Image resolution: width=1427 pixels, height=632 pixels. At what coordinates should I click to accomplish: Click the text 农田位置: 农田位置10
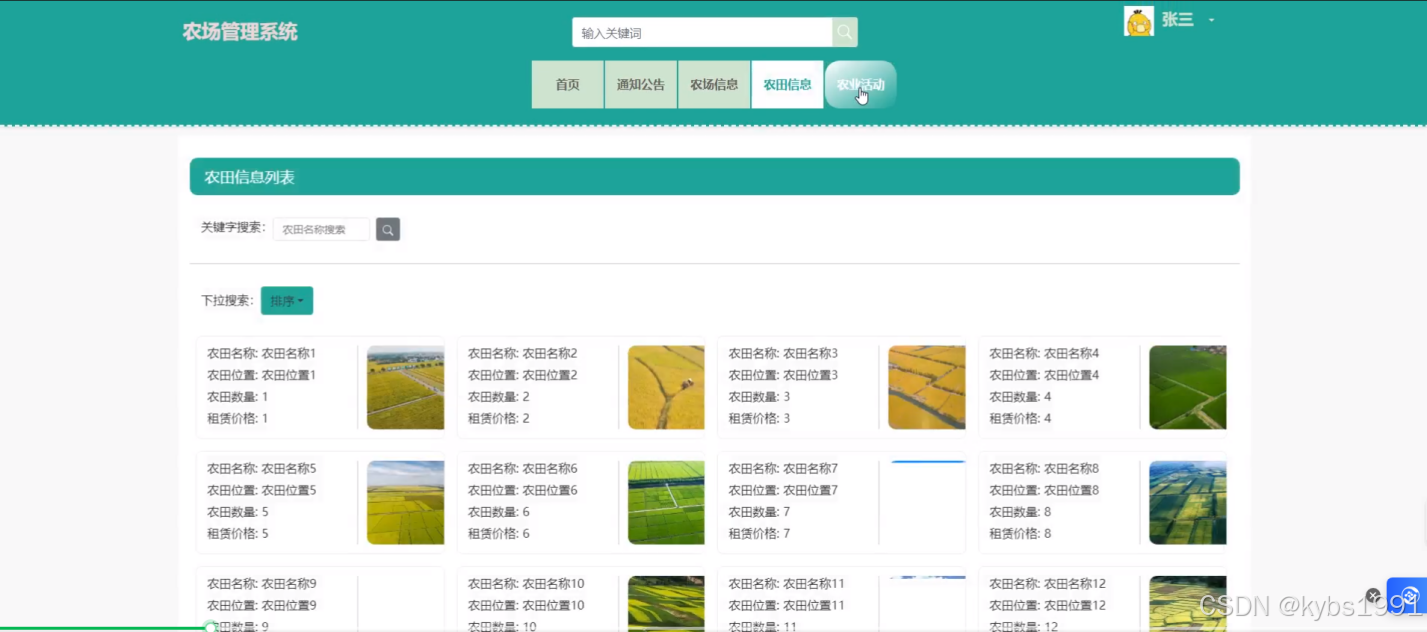(x=526, y=606)
